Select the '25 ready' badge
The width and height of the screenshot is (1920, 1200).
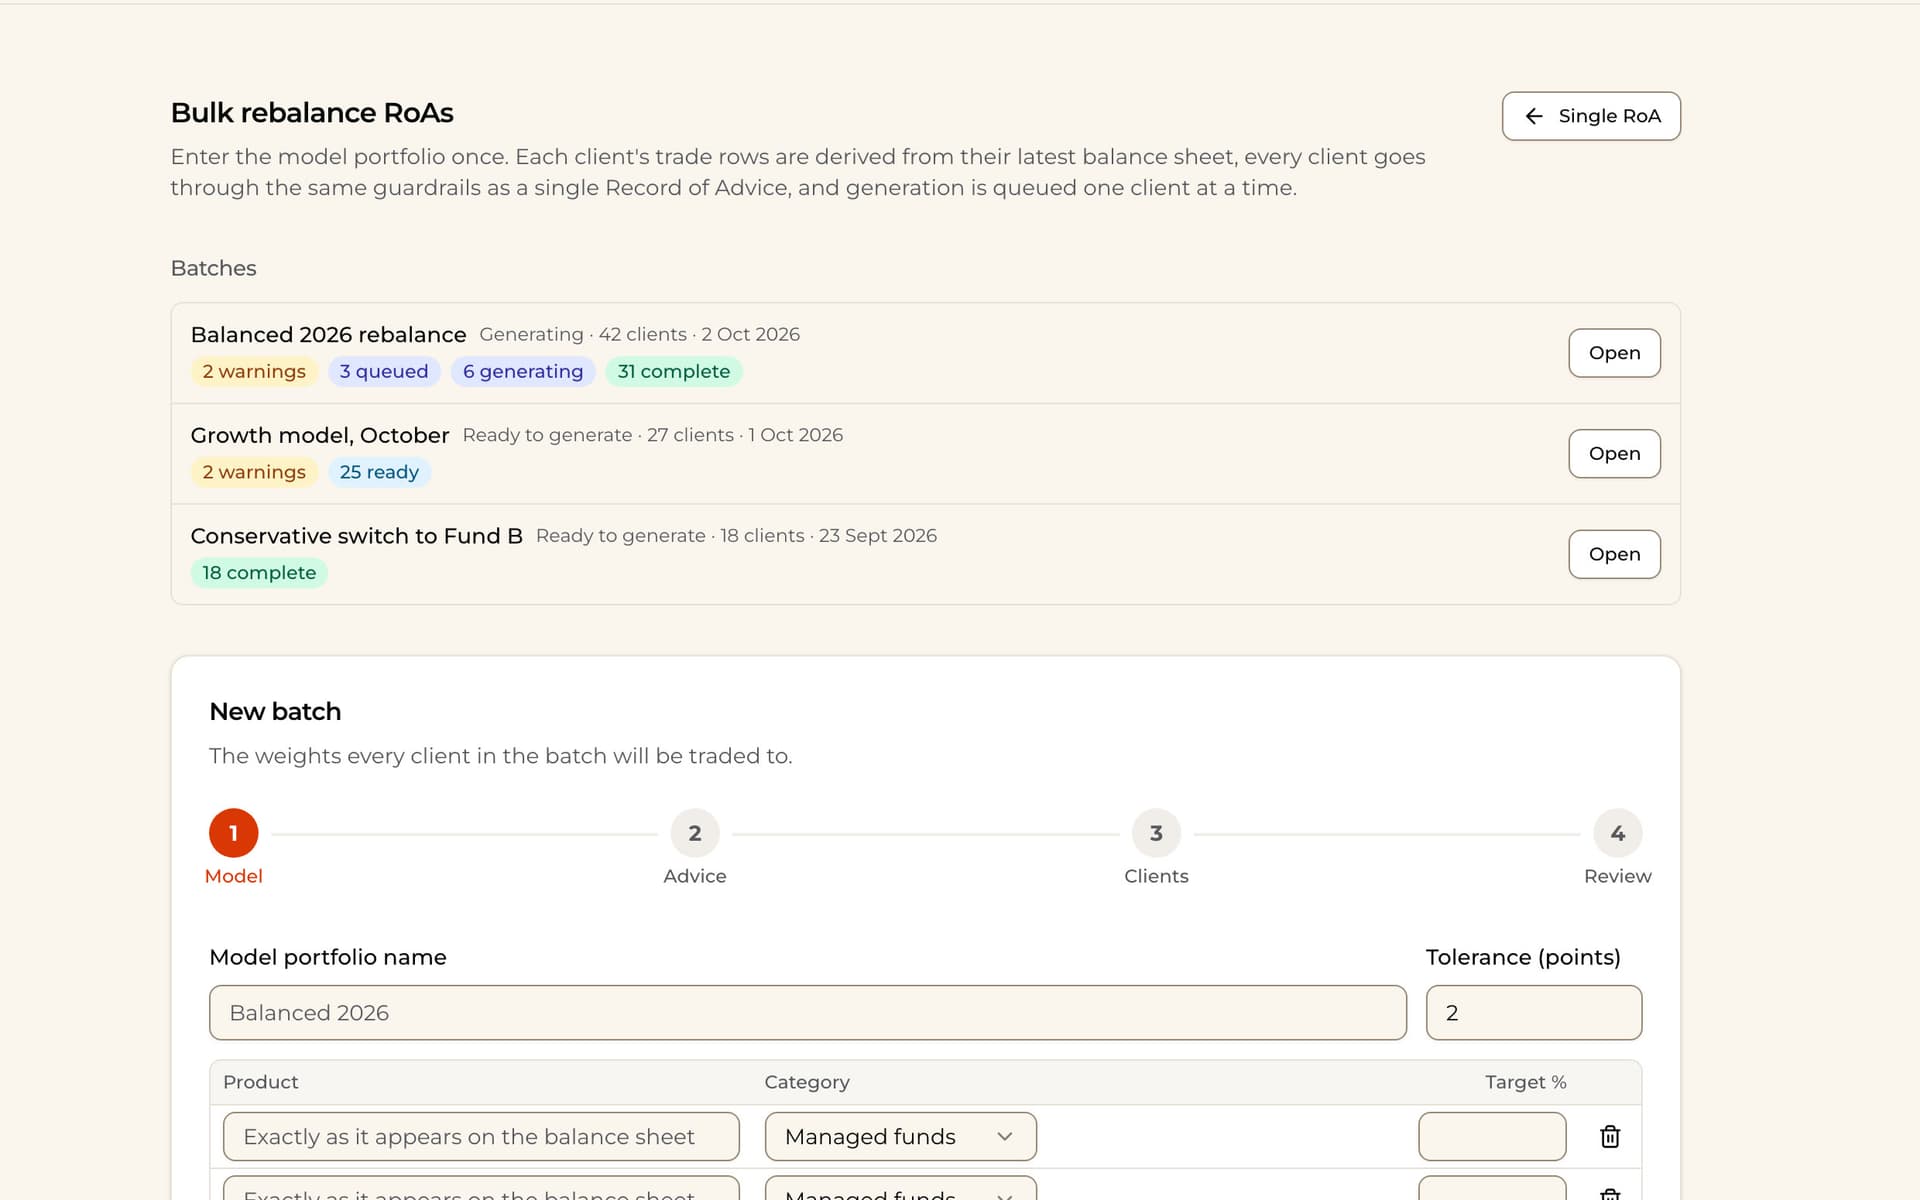379,472
